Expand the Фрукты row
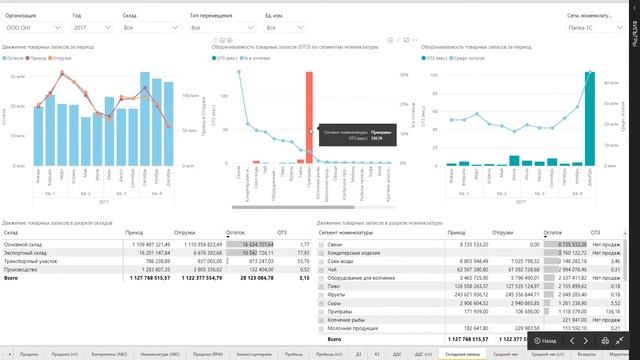This screenshot has height=360, width=640. (x=321, y=295)
